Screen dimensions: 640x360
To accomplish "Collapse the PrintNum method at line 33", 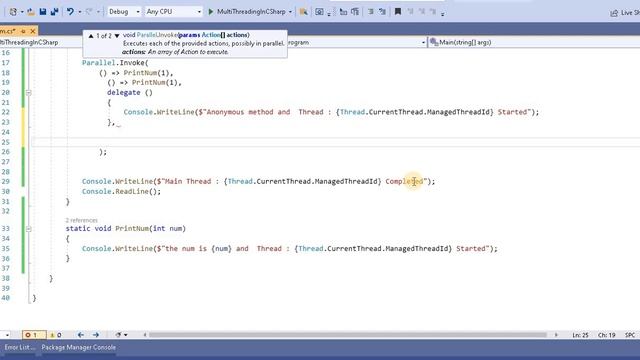I will point(29,229).
